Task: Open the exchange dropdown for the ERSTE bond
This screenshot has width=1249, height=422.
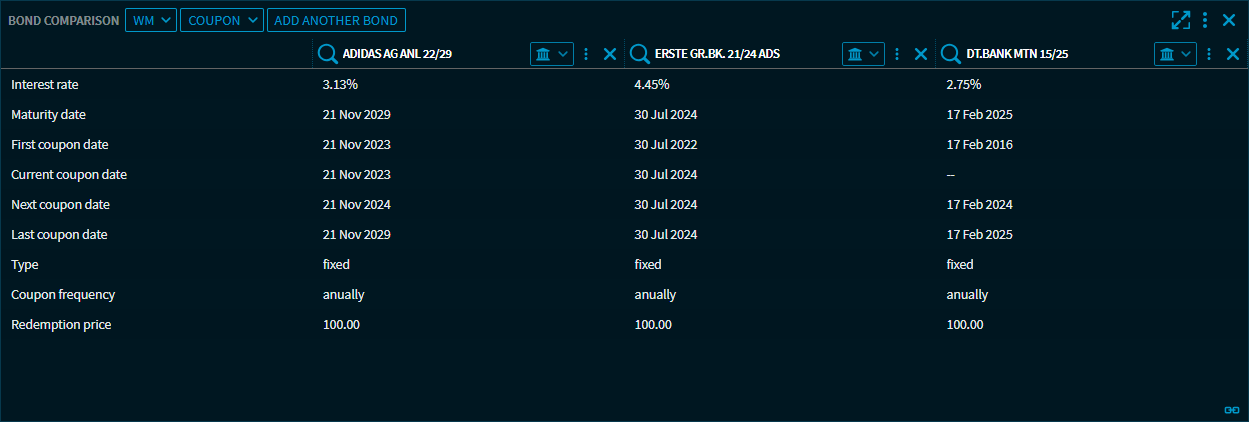Action: (863, 54)
